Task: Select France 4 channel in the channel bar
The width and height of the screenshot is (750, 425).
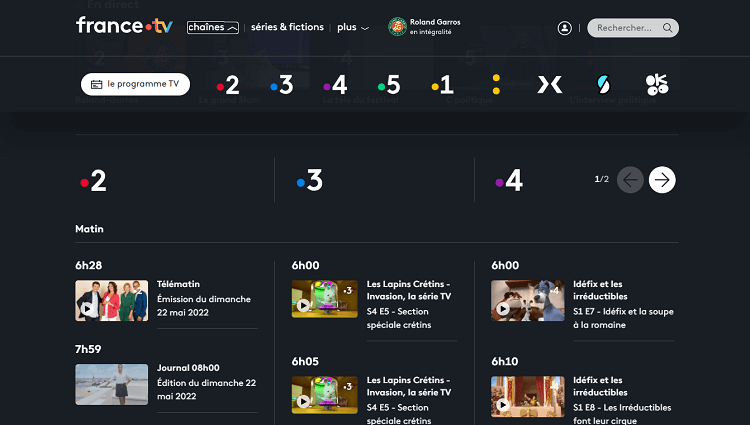Action: tap(335, 85)
